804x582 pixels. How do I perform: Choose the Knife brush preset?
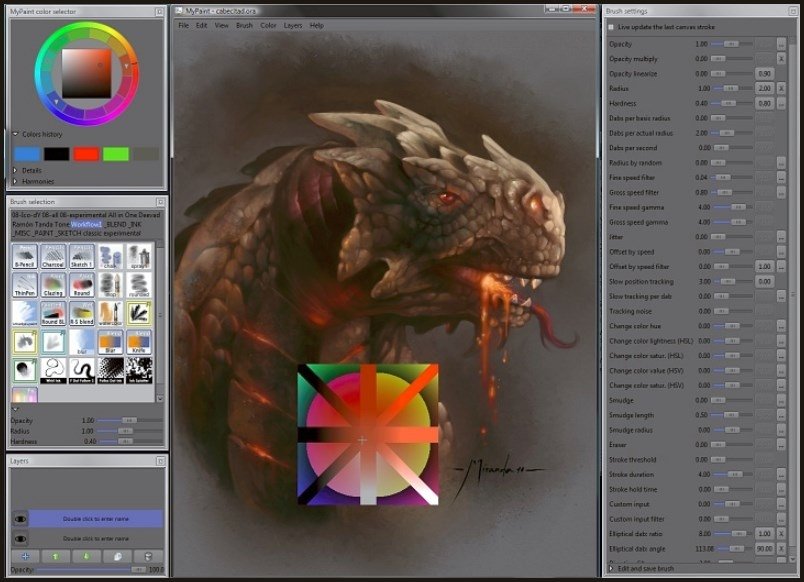139,343
